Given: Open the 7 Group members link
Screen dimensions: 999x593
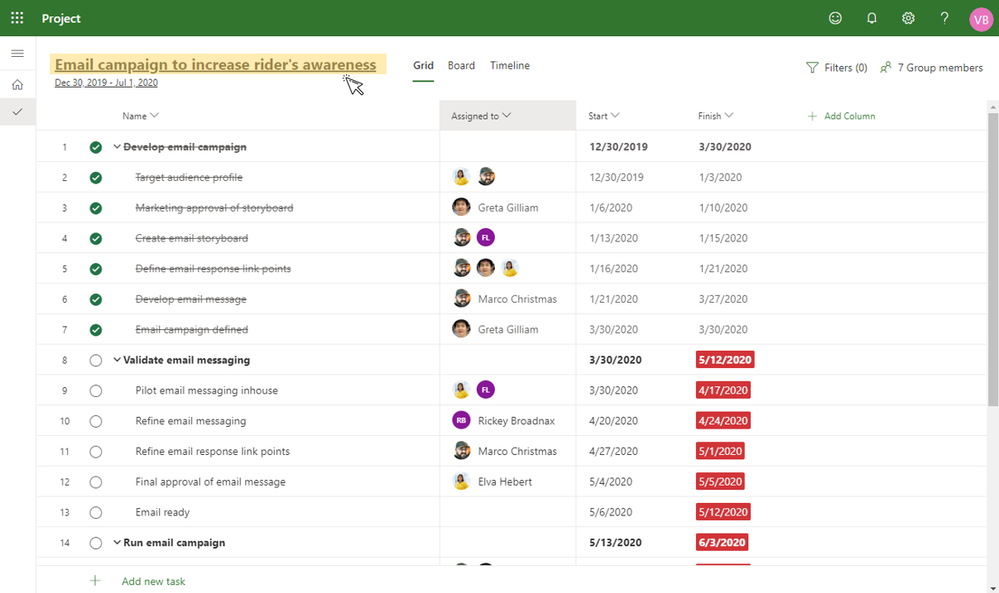Looking at the screenshot, I should pyautogui.click(x=931, y=68).
